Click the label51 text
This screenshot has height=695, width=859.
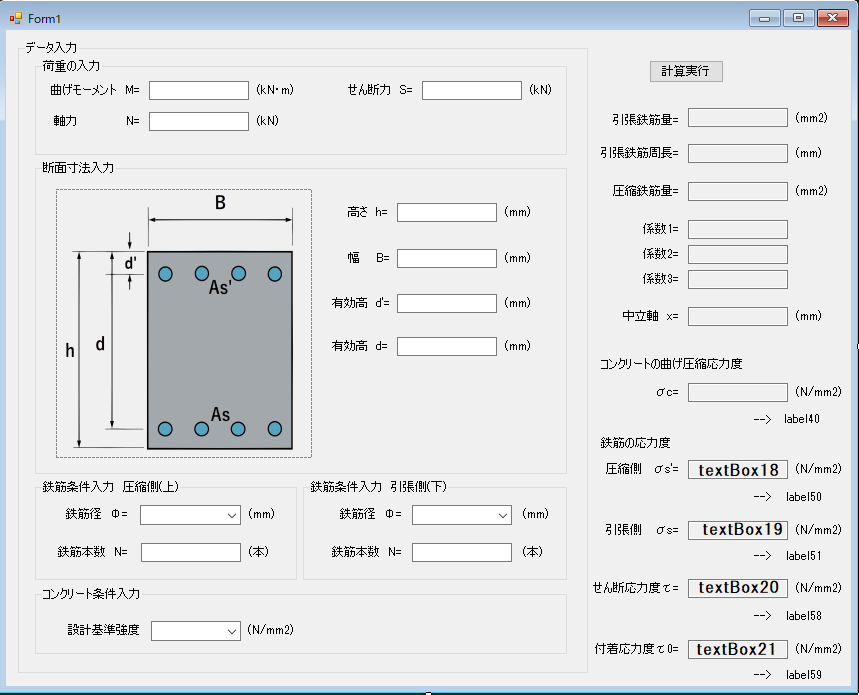coord(804,556)
